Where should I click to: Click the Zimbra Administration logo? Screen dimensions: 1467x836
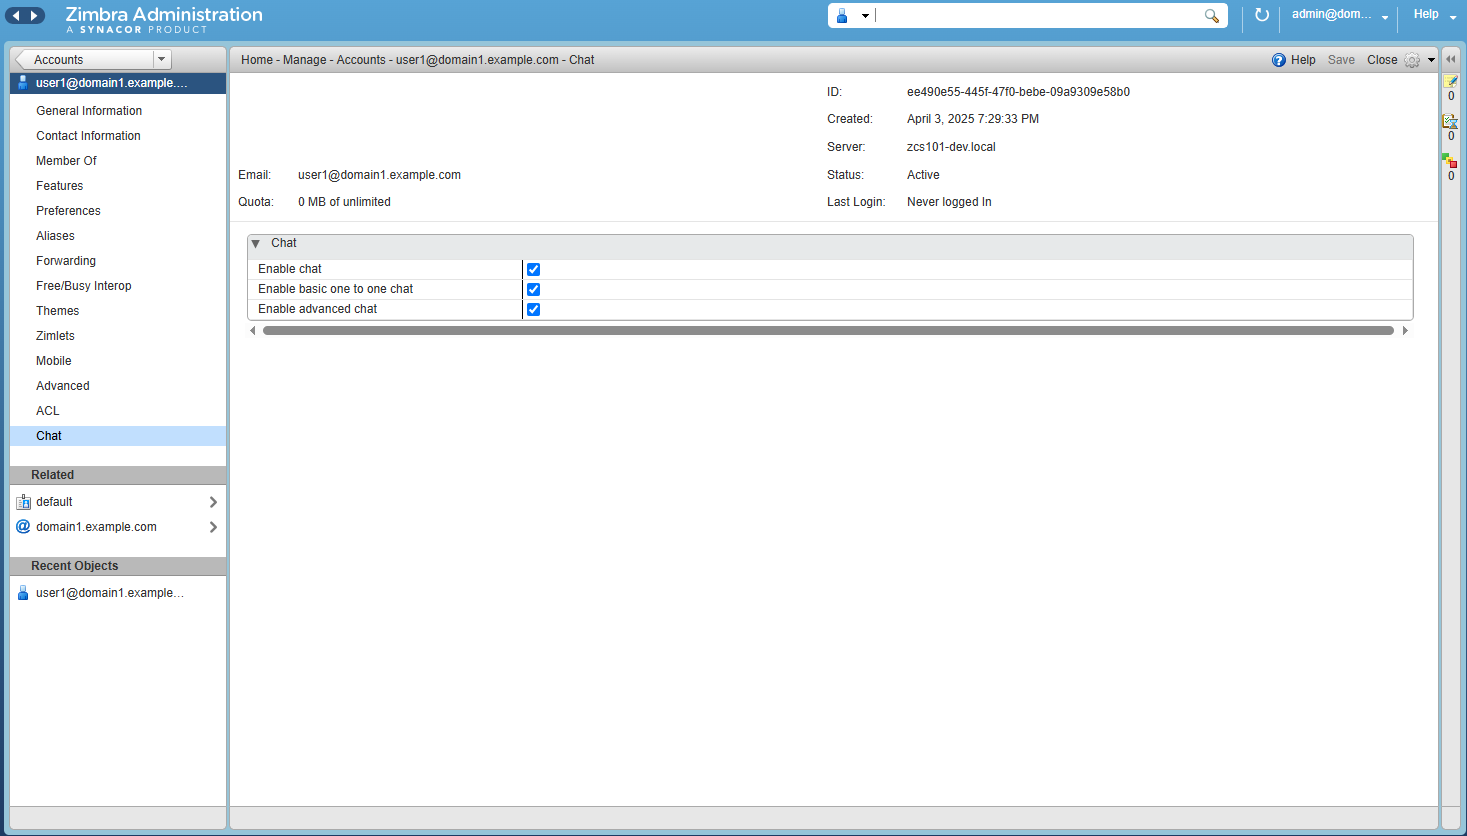tap(164, 18)
